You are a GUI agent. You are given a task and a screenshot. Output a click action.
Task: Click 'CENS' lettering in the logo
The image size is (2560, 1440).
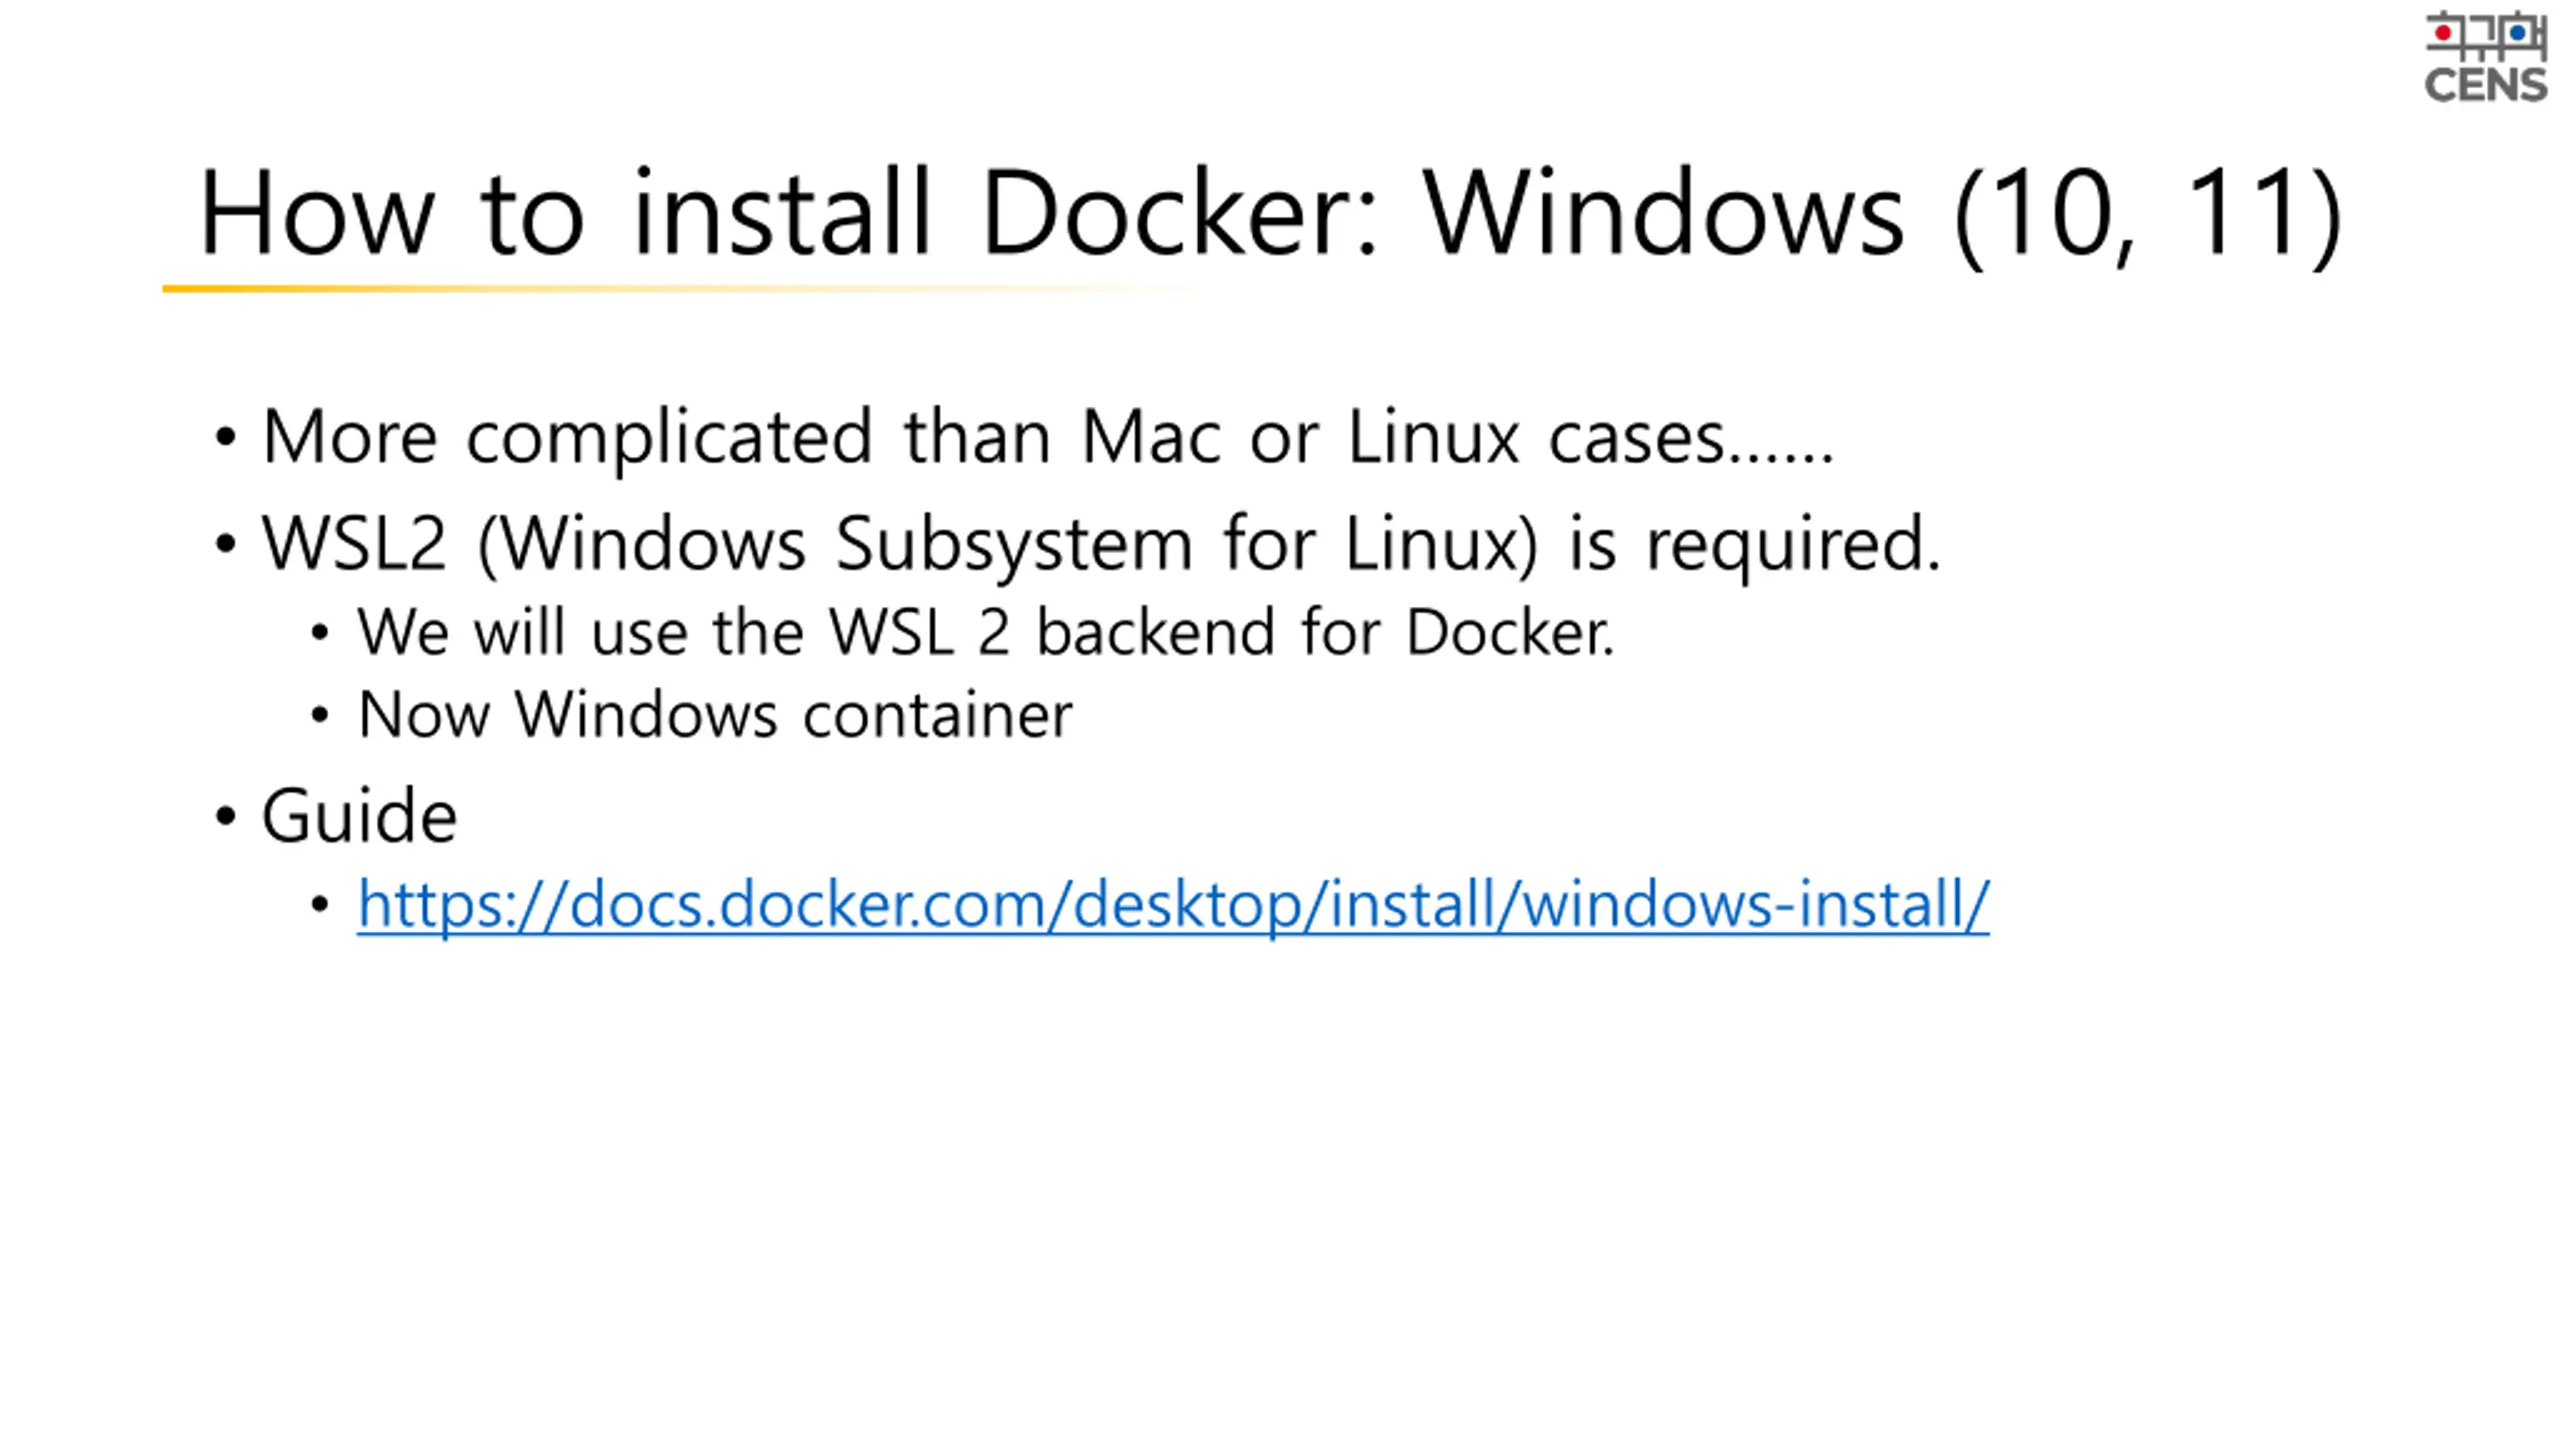click(2486, 85)
